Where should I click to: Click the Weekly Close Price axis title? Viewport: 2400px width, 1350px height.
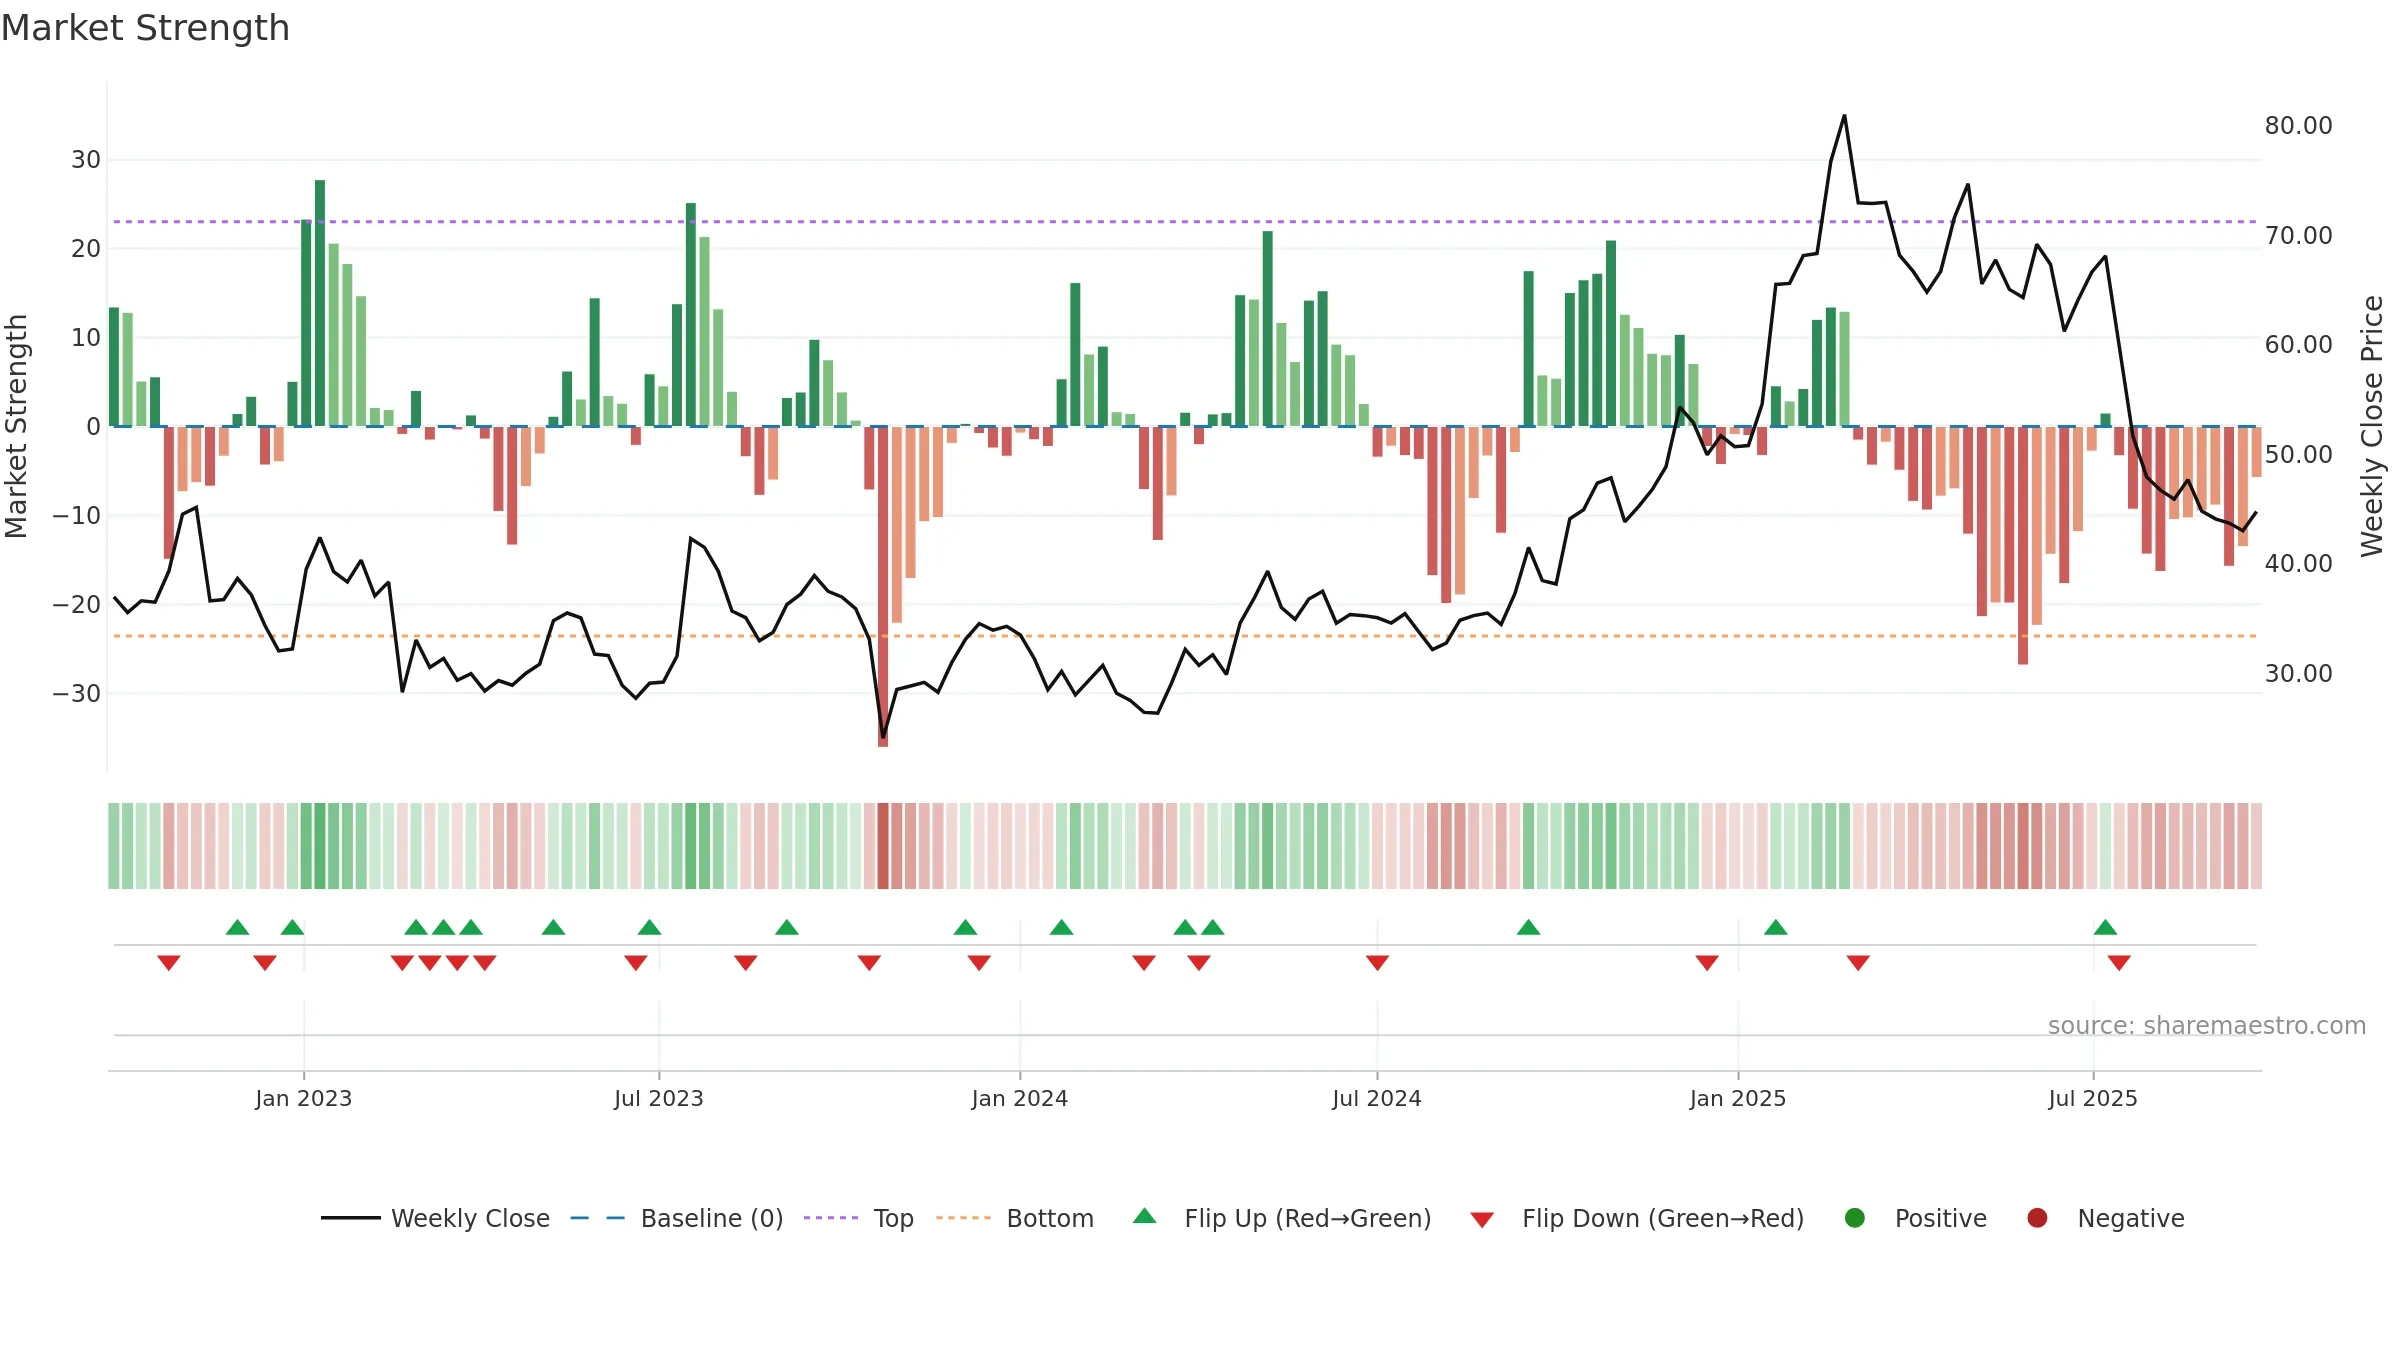pyautogui.click(x=2372, y=426)
